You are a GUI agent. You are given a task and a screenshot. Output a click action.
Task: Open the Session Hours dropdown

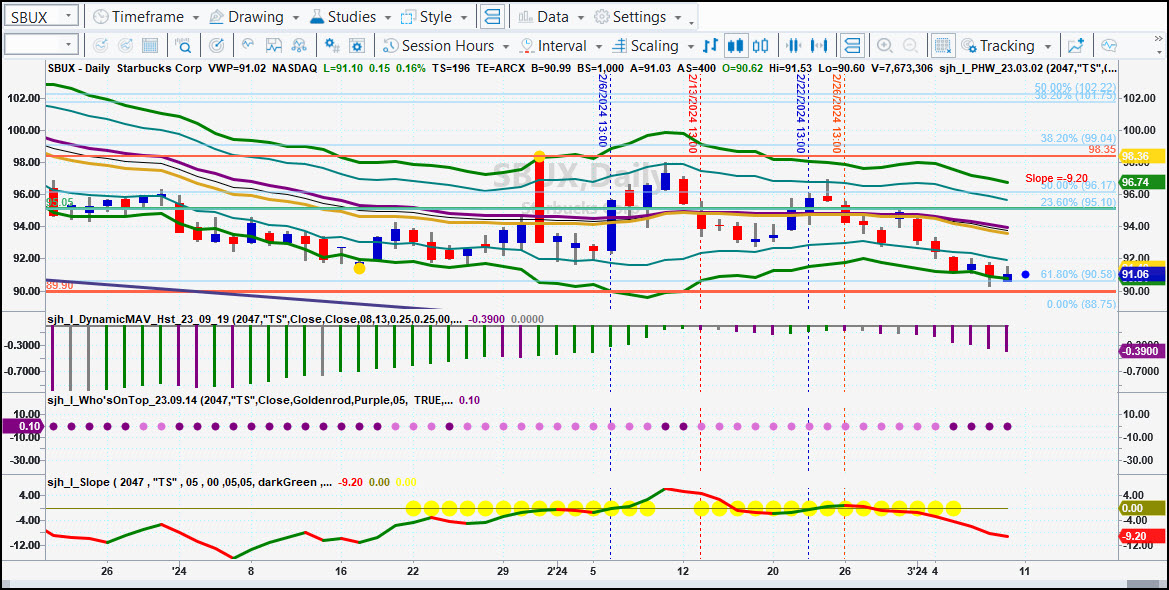coord(446,45)
